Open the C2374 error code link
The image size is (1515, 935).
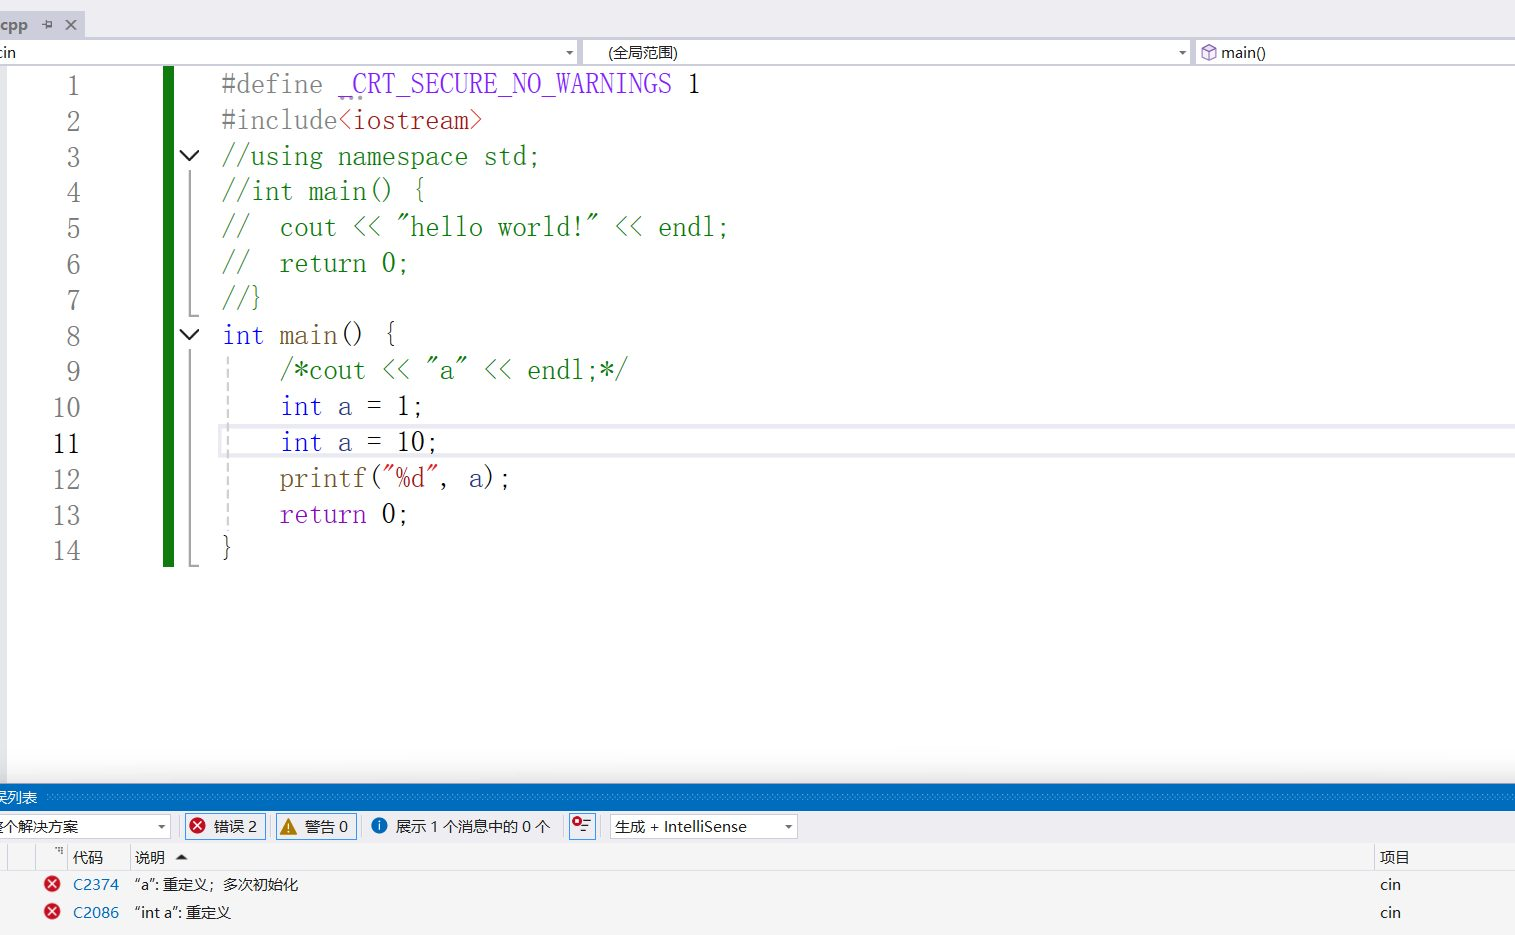pyautogui.click(x=96, y=885)
